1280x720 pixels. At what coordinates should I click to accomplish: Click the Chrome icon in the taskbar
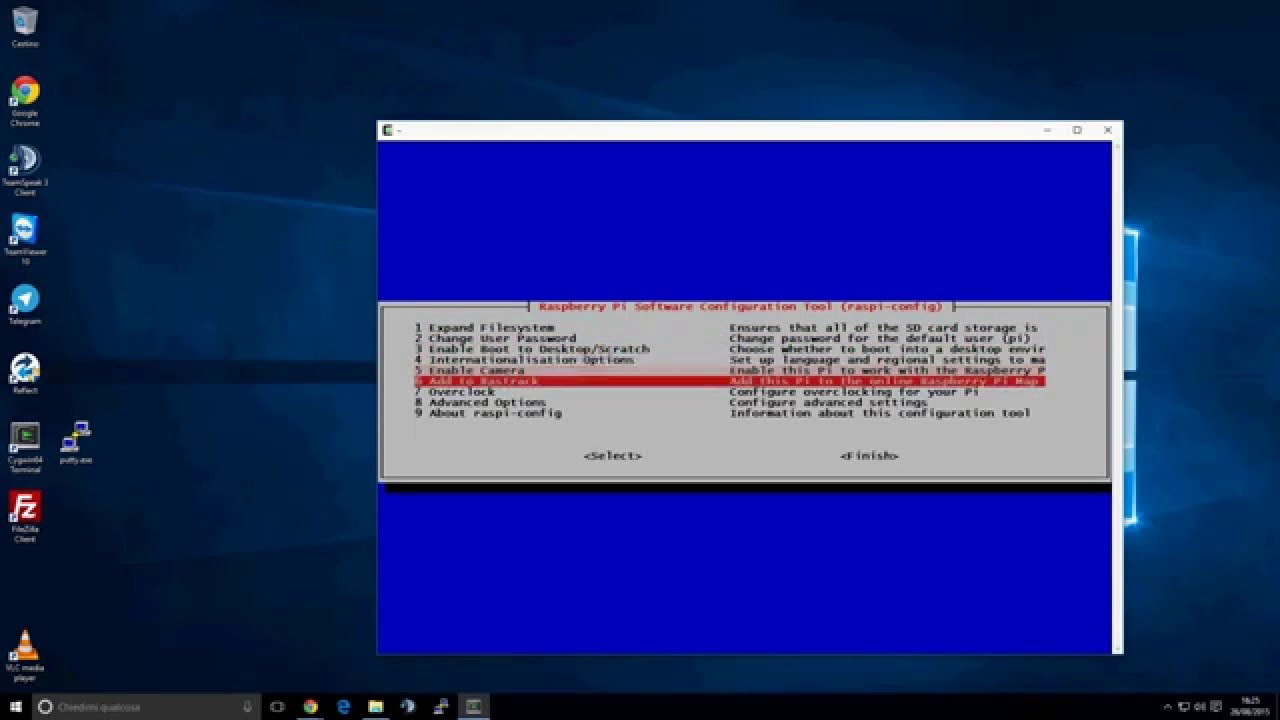tap(310, 706)
